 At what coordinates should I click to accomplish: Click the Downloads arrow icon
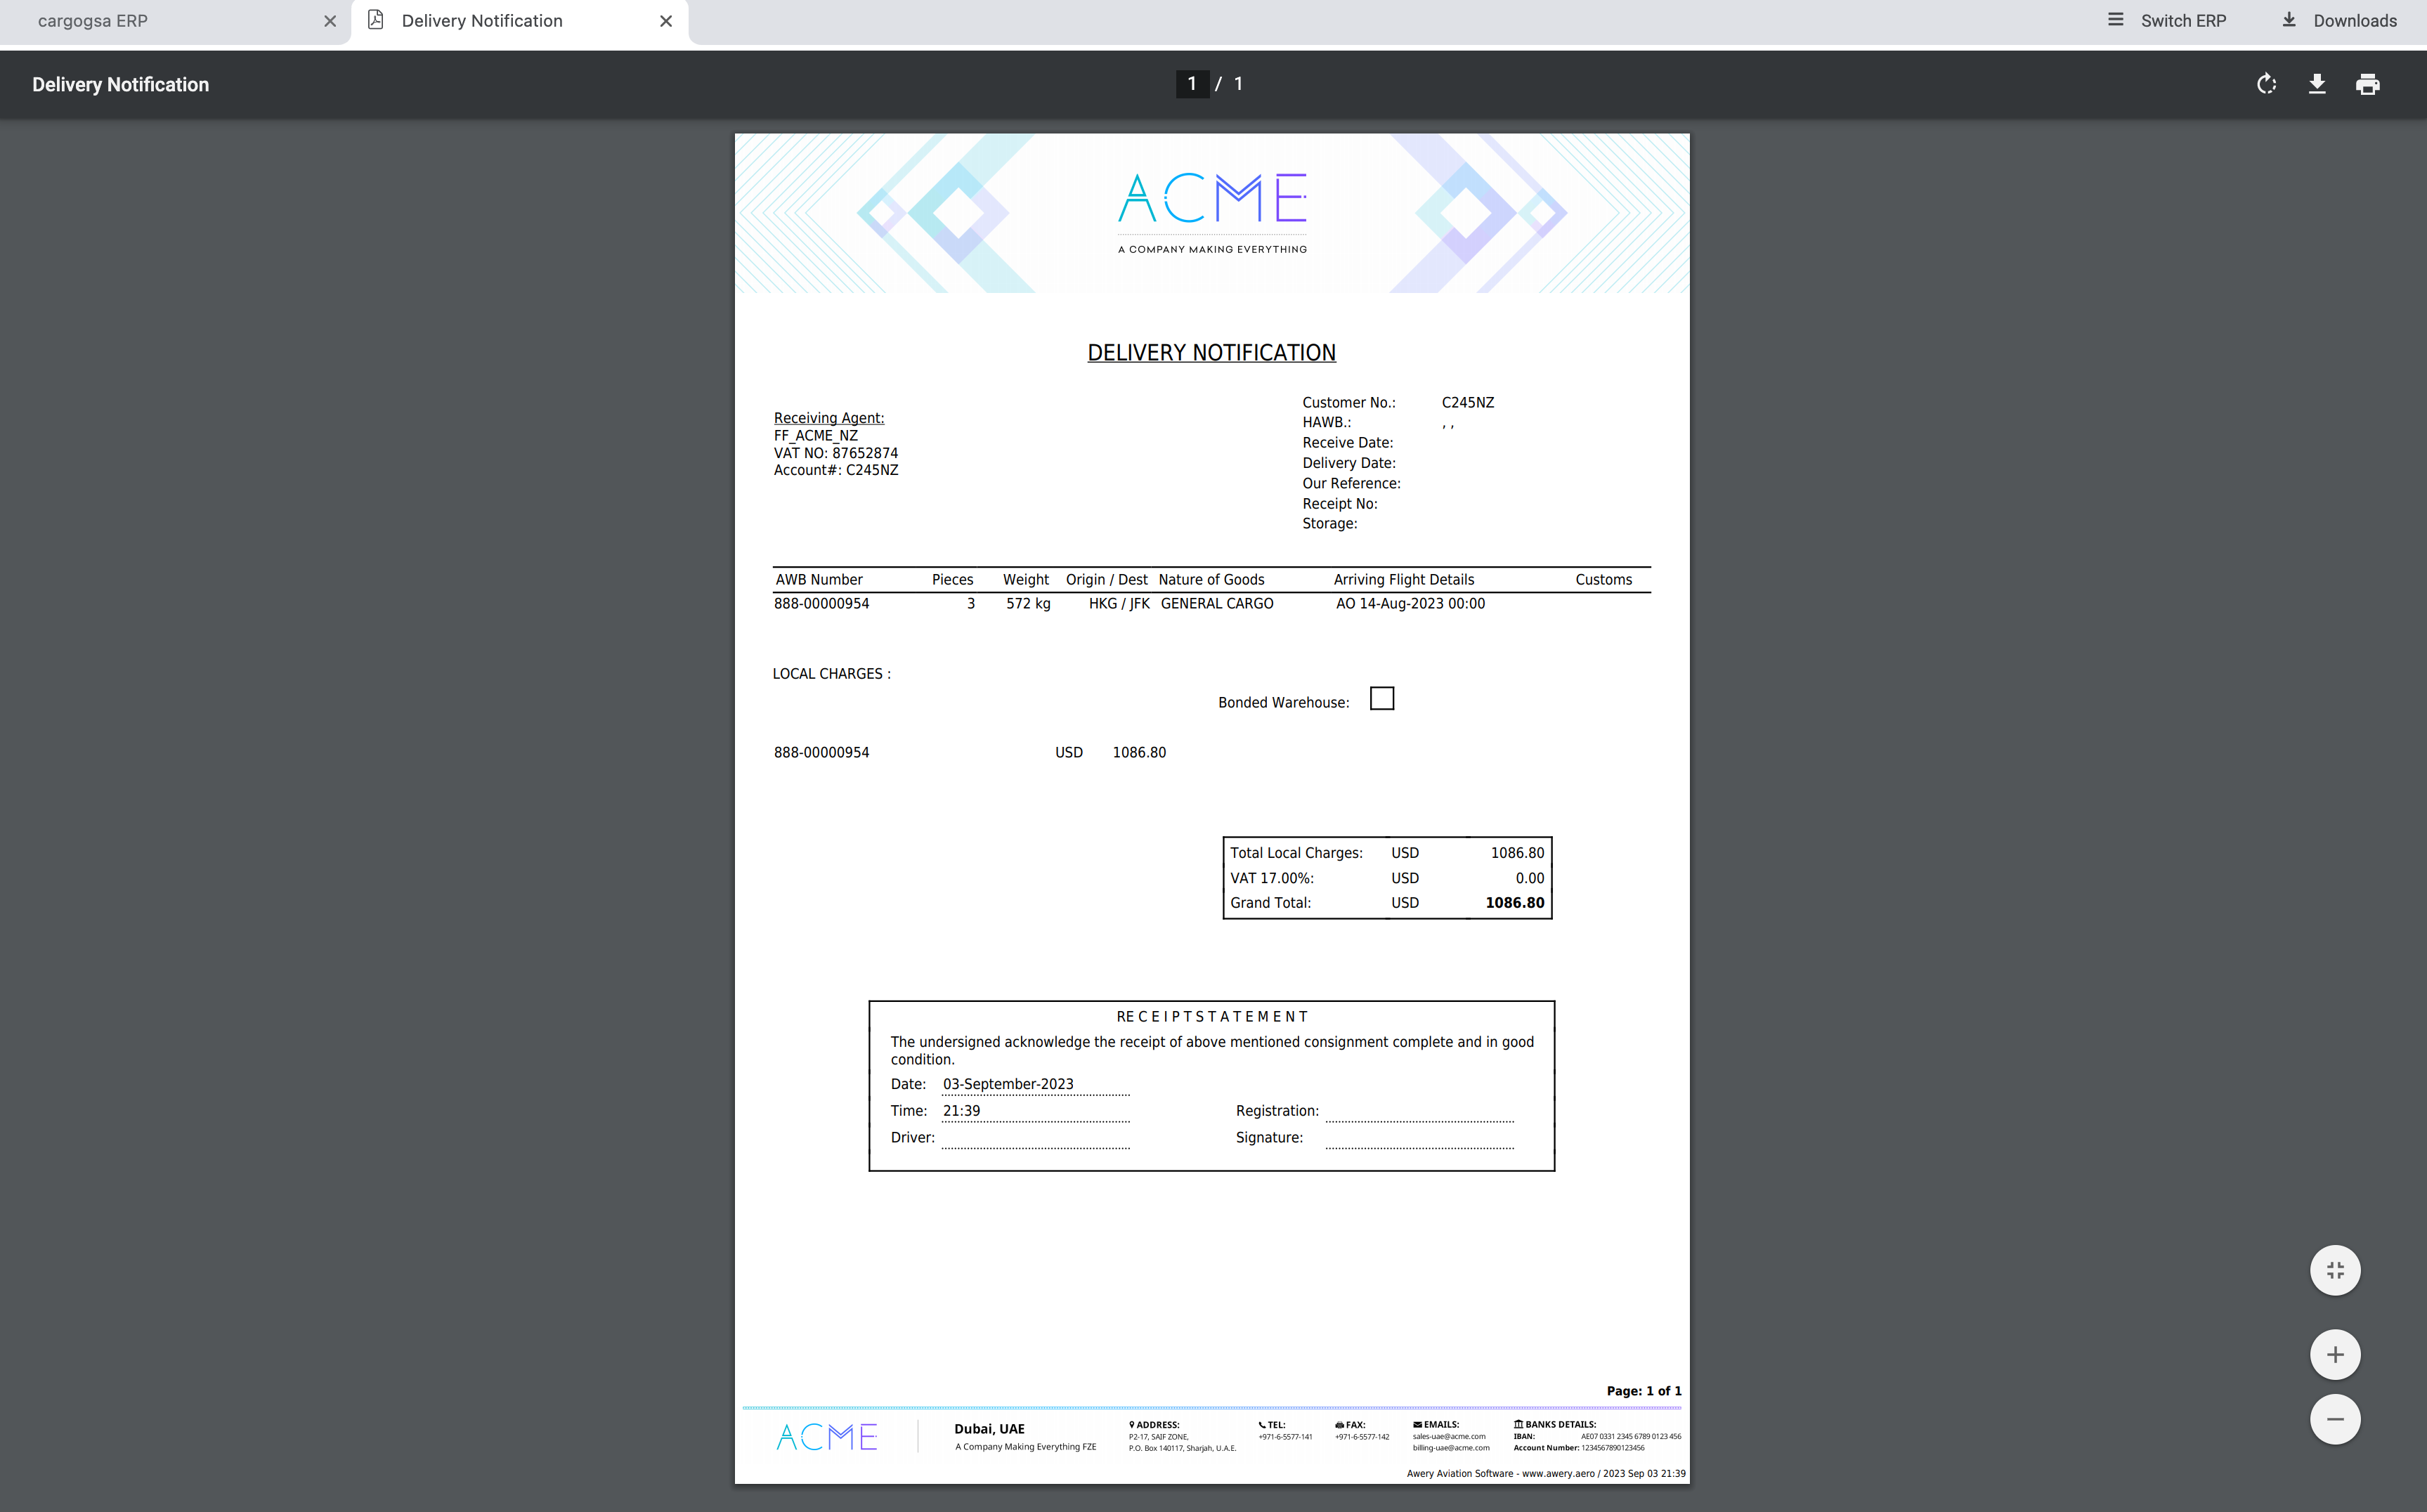(x=2288, y=20)
